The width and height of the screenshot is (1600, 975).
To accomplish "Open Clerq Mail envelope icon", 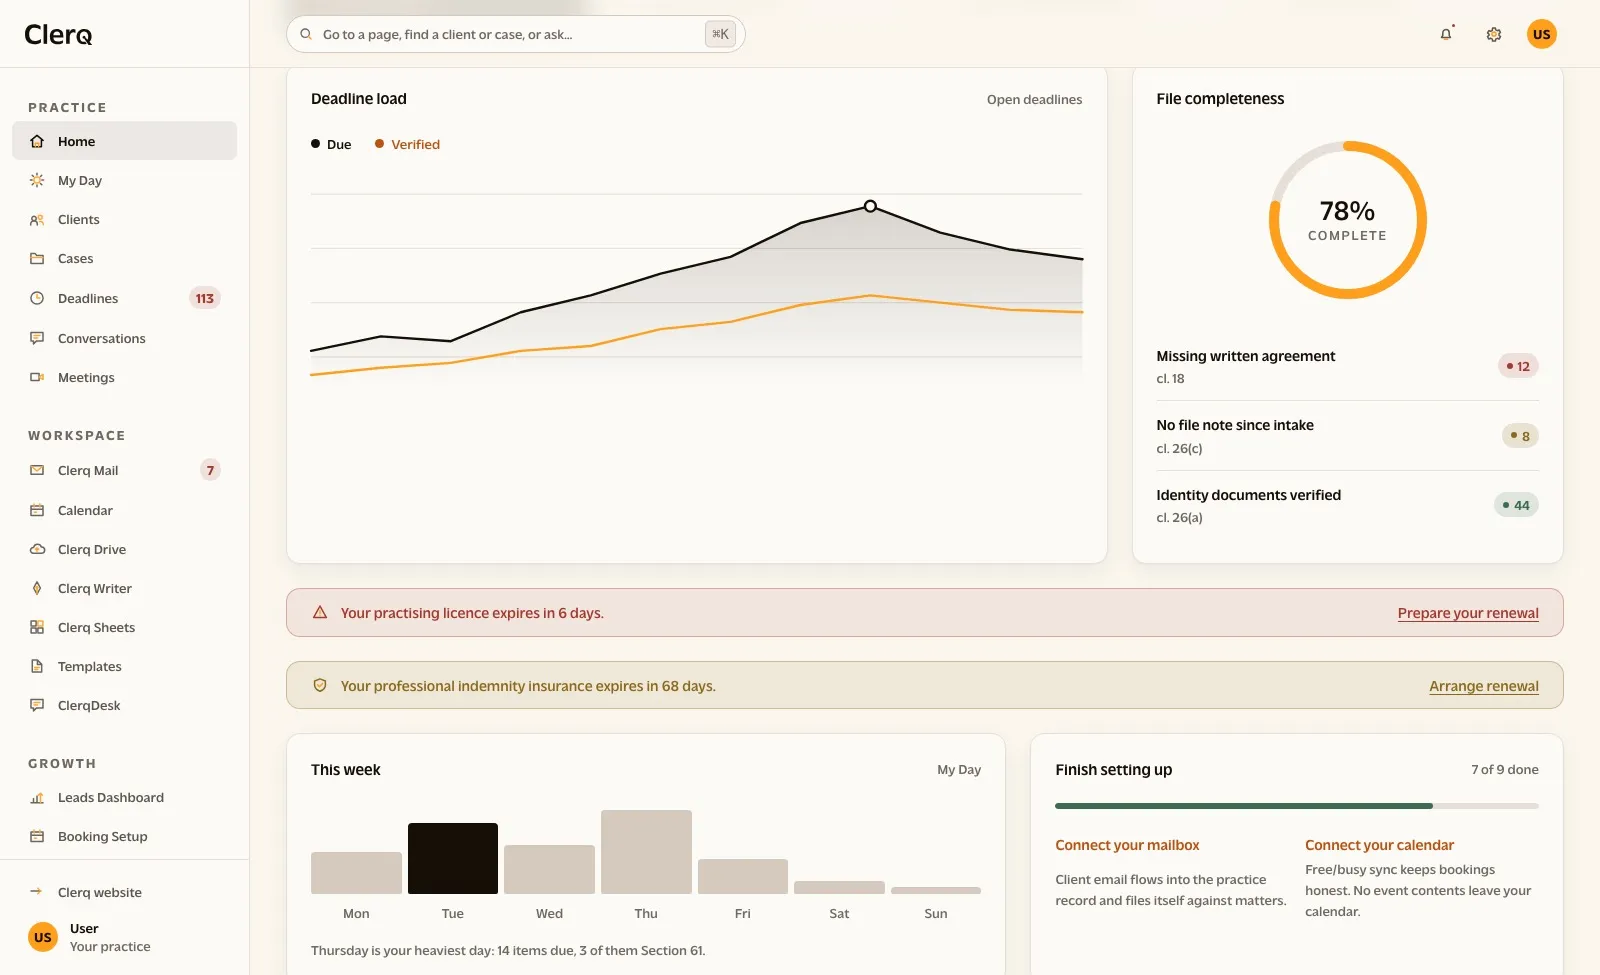I will (37, 470).
